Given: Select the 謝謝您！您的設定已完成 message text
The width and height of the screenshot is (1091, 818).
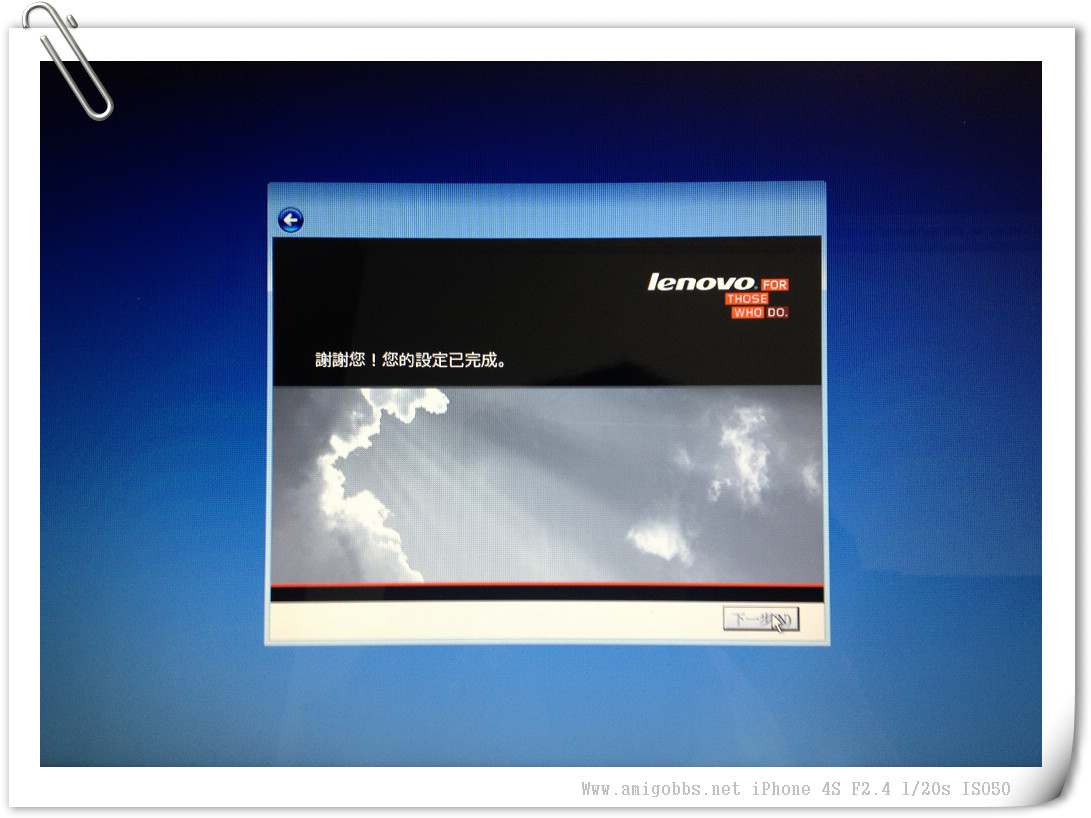Looking at the screenshot, I should 411,360.
